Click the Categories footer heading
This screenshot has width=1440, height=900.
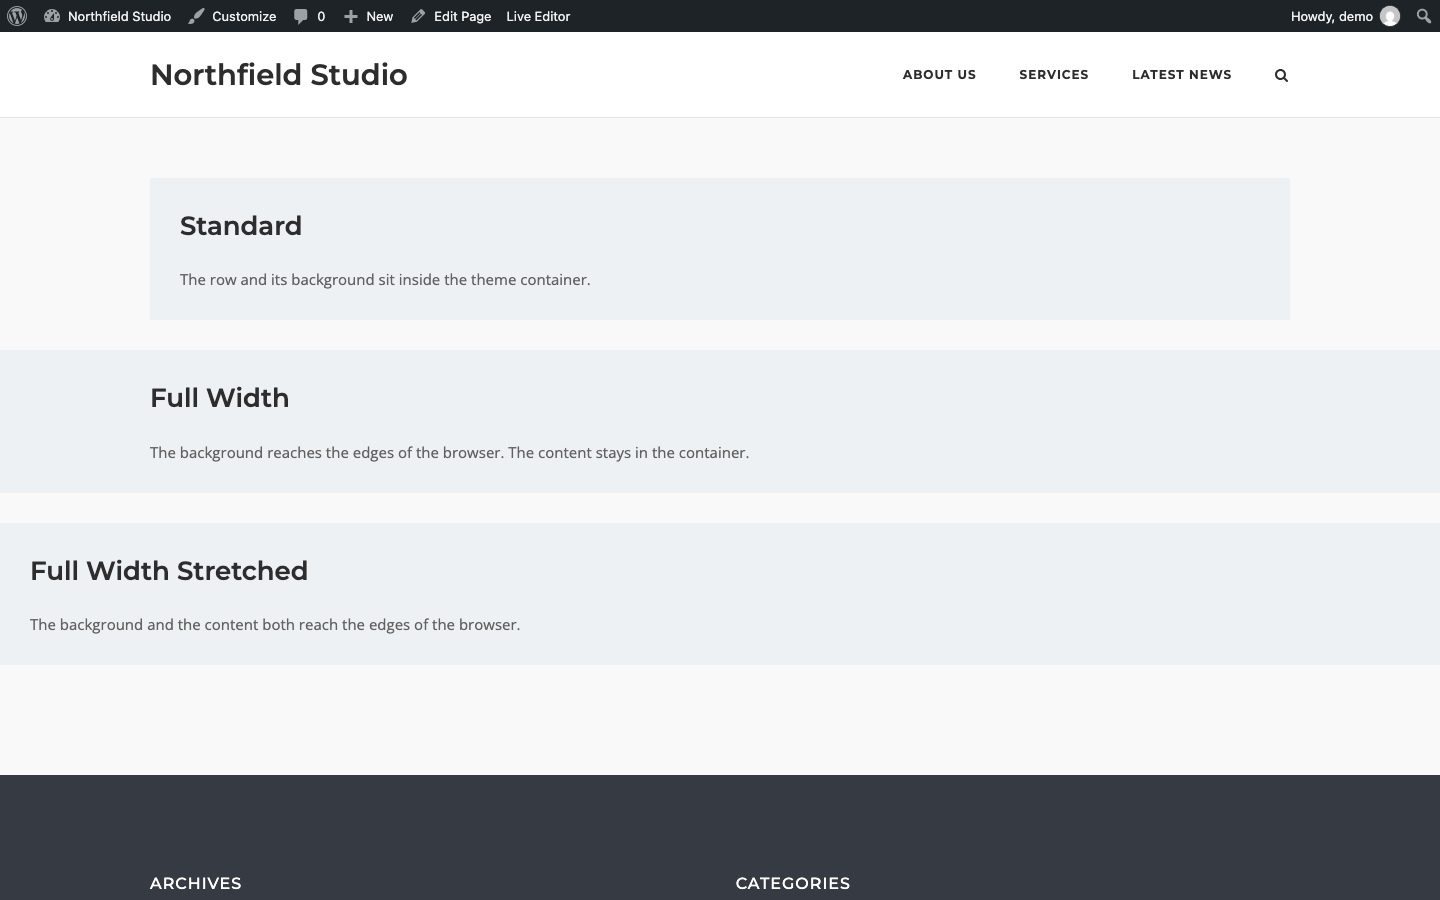(793, 884)
